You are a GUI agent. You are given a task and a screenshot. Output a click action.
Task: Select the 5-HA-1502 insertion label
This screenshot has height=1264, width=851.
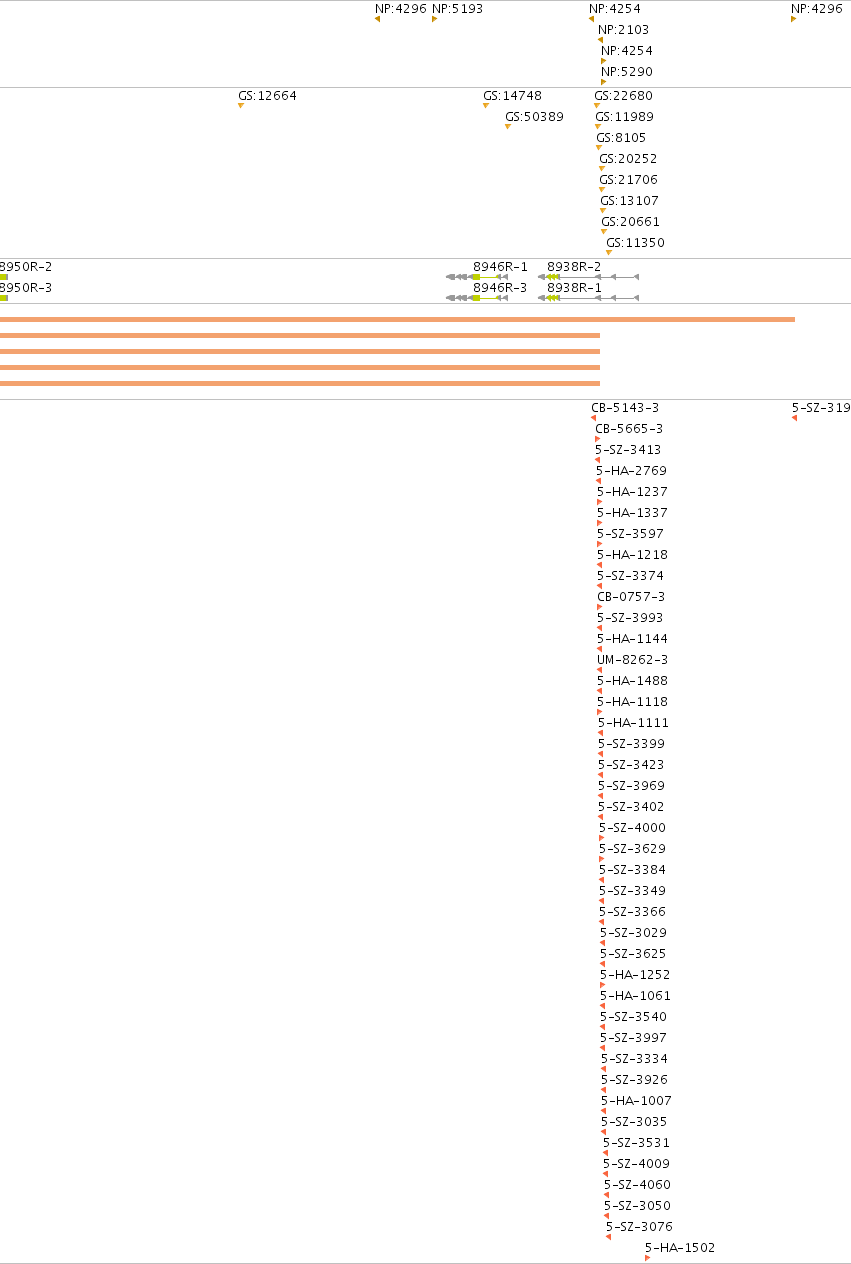680,1248
